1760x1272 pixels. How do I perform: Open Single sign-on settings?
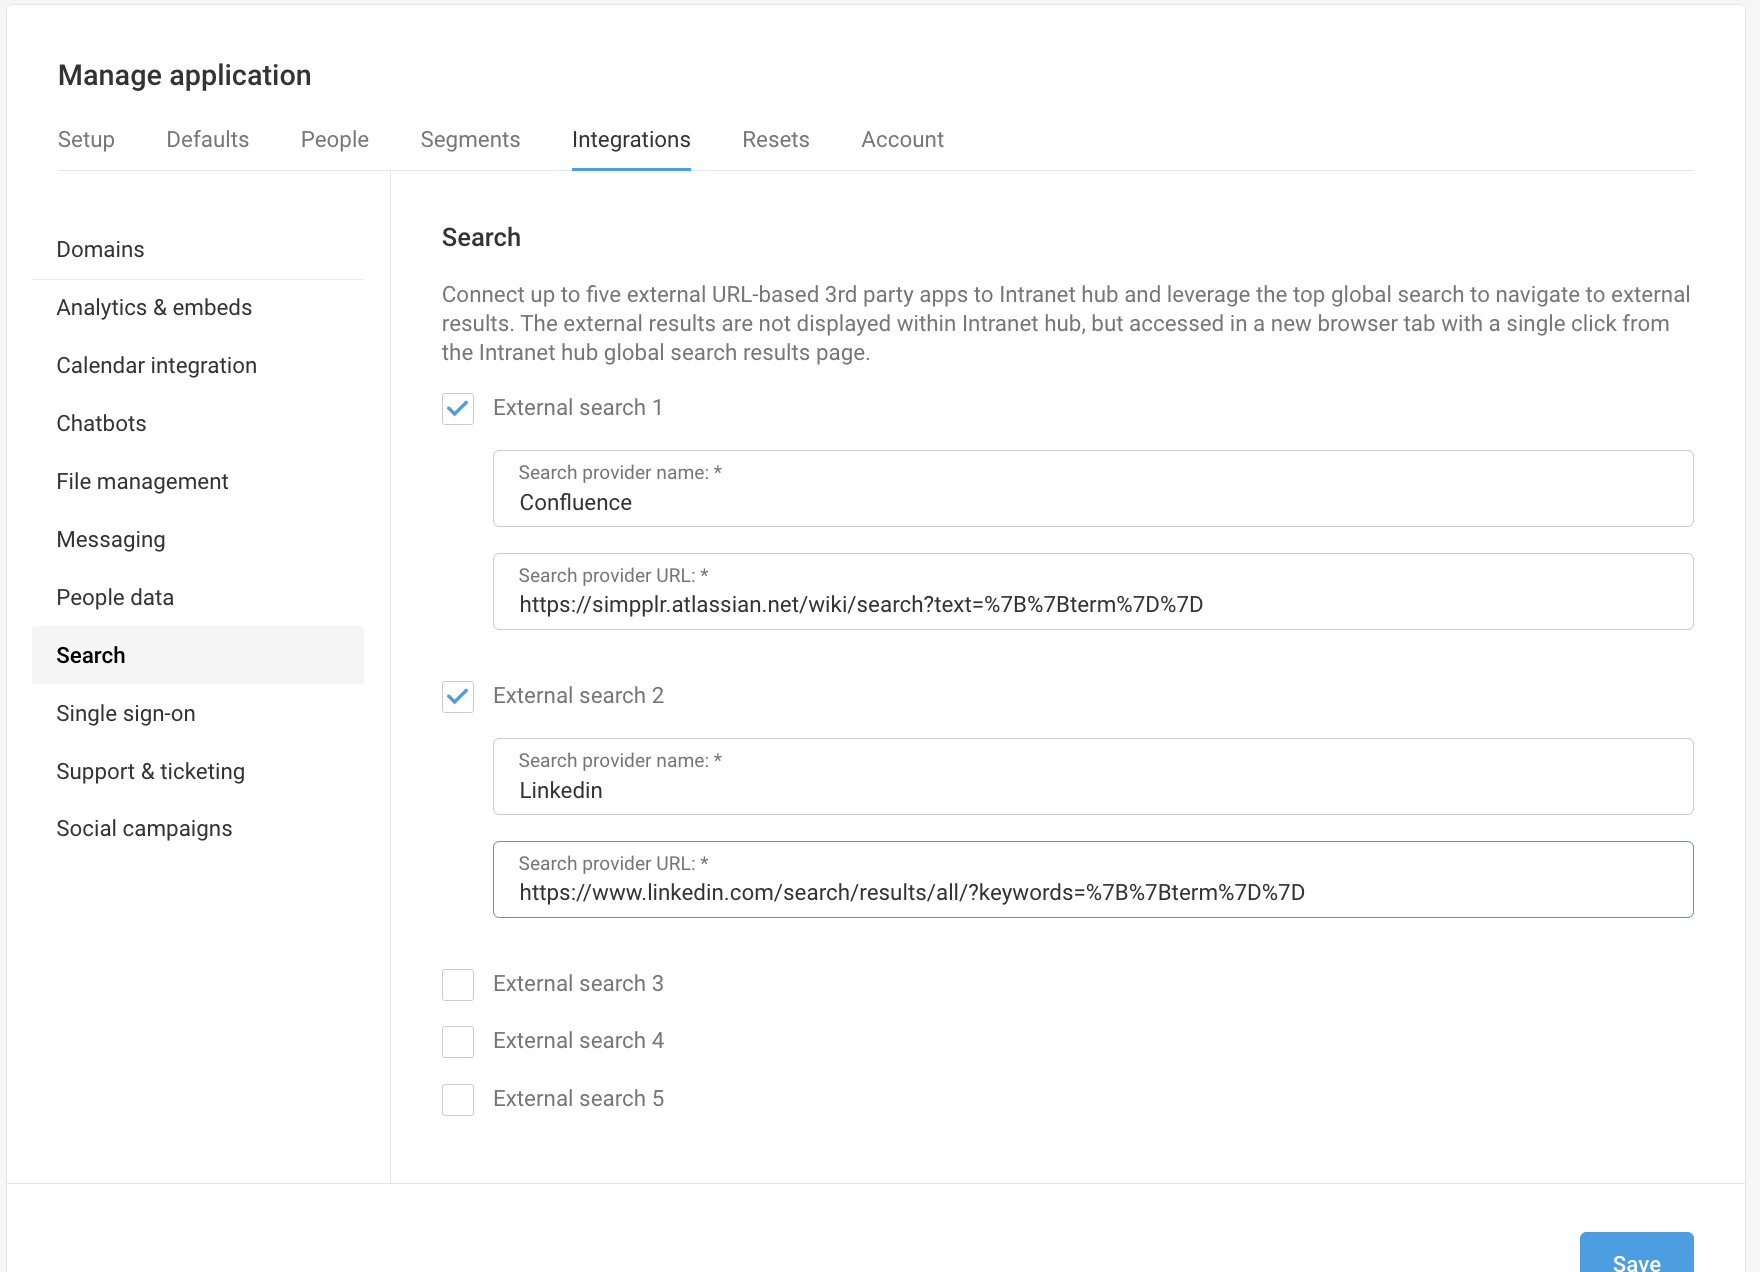(x=125, y=713)
